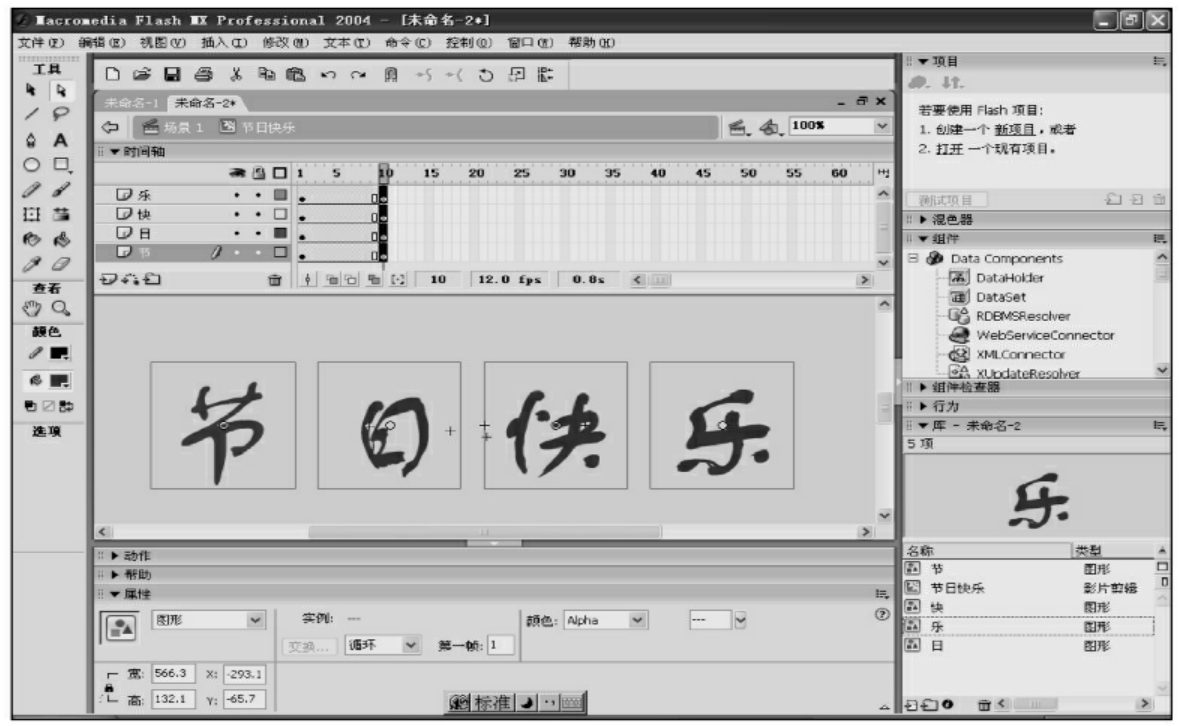This screenshot has width=1181, height=726.
Task: Select the Line tool
Action: pyautogui.click(x=31, y=114)
